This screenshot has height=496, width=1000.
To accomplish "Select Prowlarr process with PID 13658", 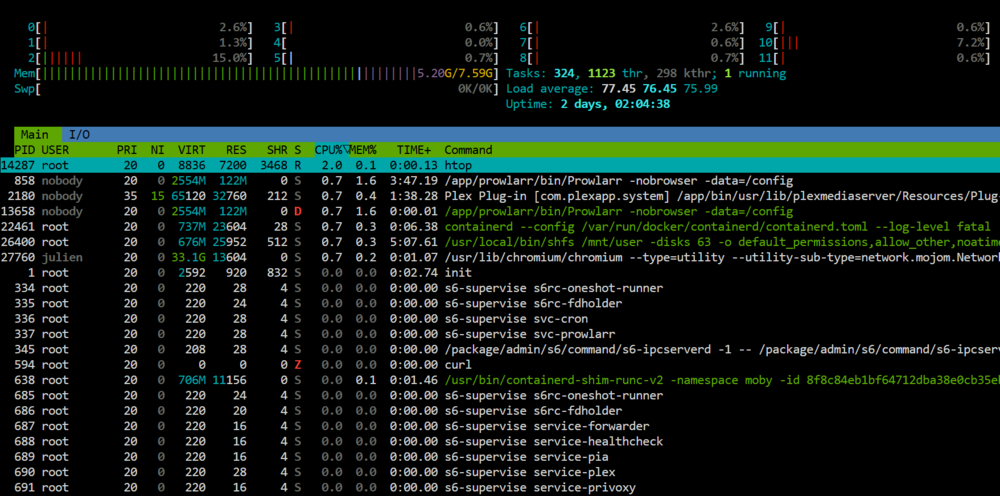I will click(500, 211).
